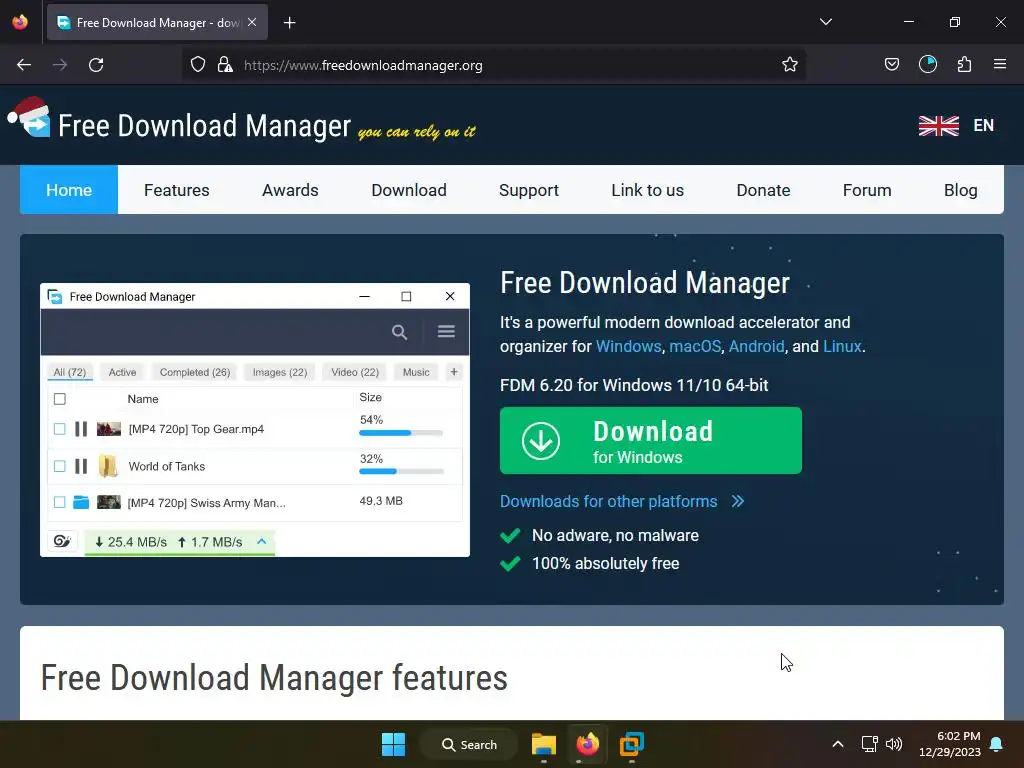Tick the Swiss Army Man checkbox
The height and width of the screenshot is (768, 1024).
pyautogui.click(x=59, y=502)
